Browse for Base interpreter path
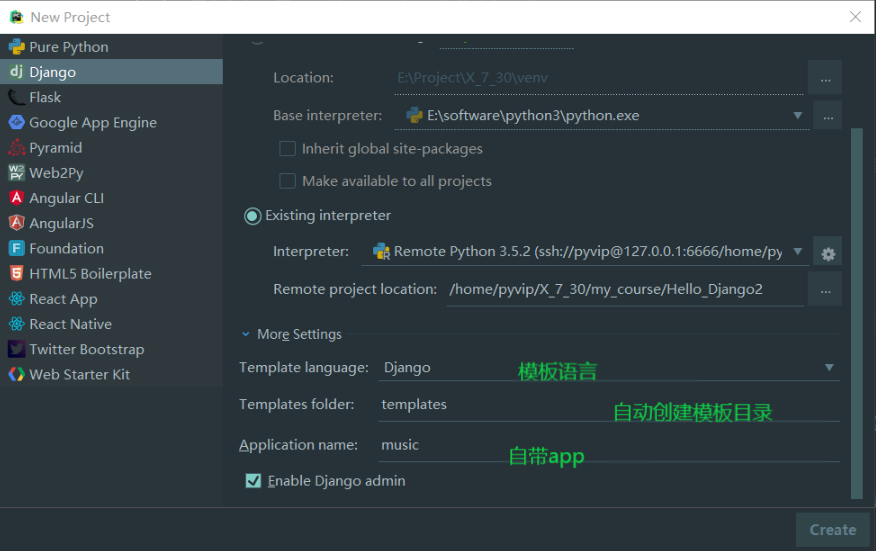Screen dimensions: 876x551 point(828,116)
